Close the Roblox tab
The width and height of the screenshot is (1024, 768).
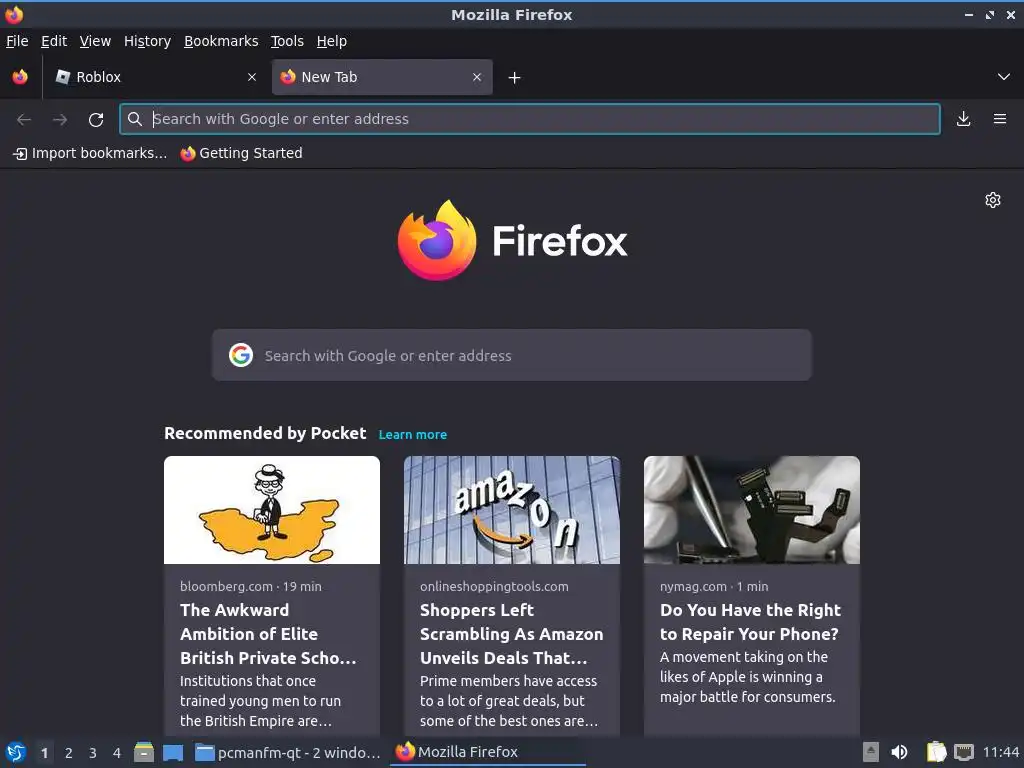click(252, 77)
